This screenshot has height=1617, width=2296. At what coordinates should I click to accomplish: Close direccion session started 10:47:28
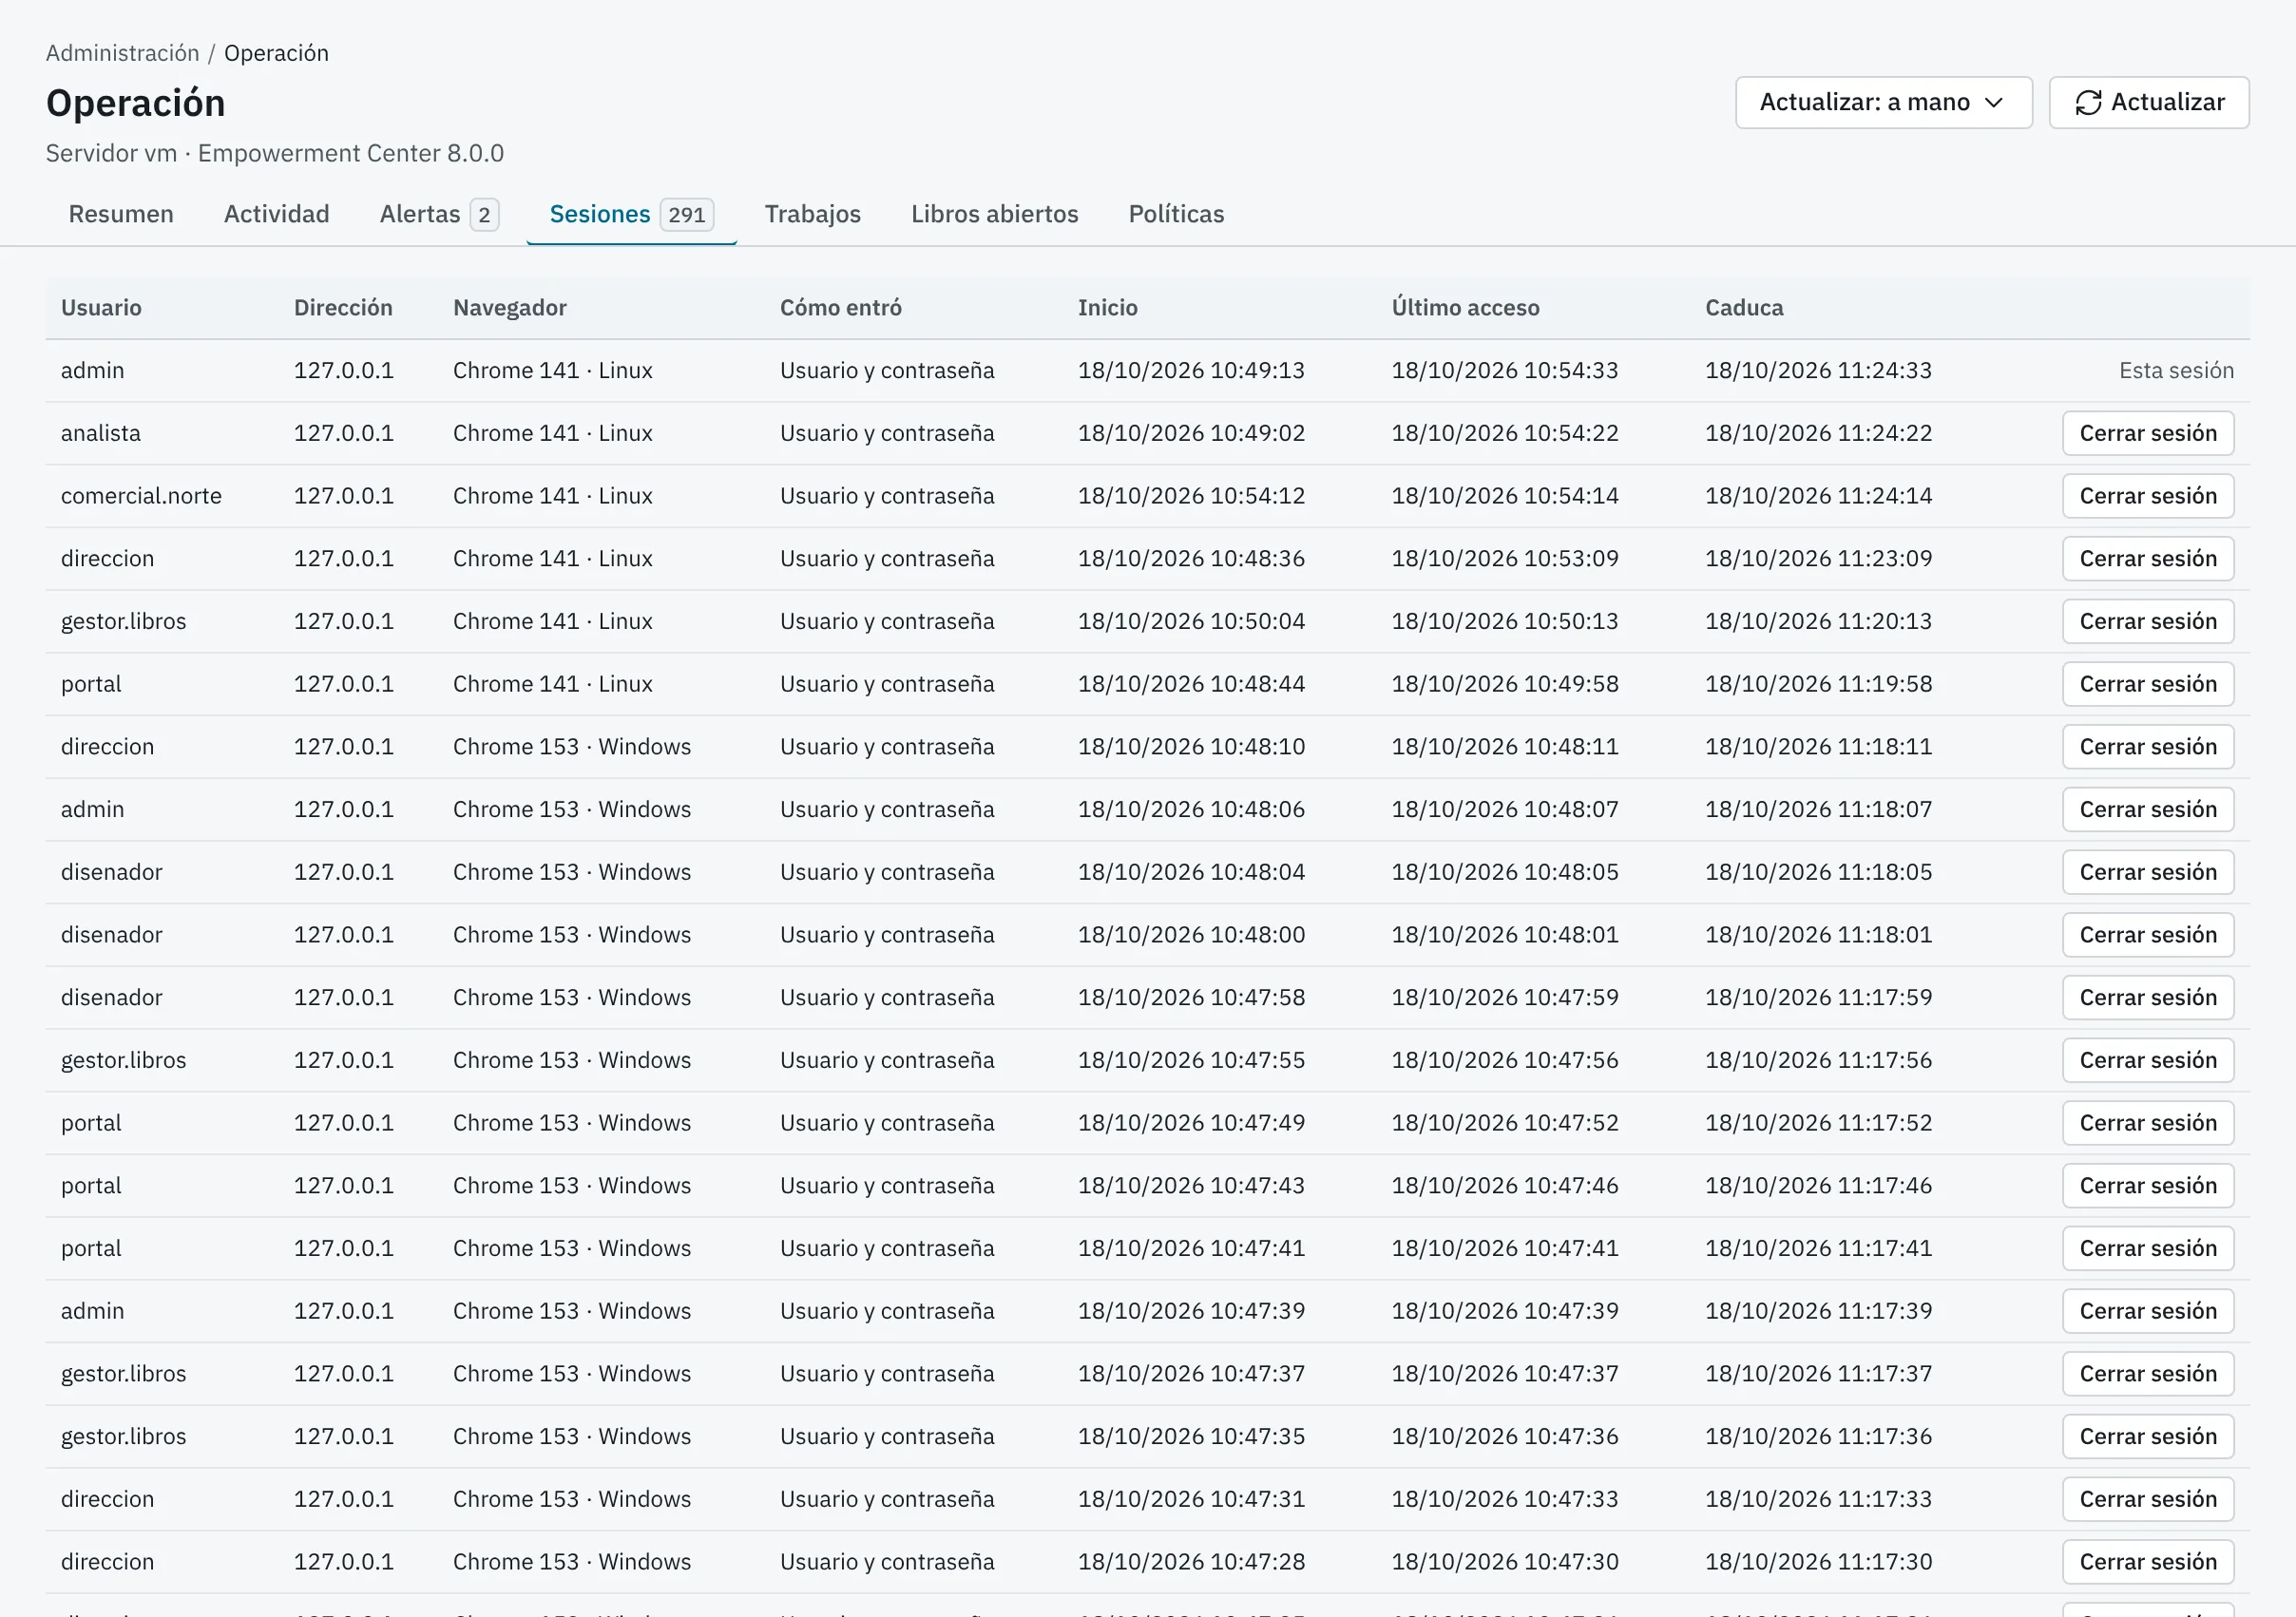2147,1562
